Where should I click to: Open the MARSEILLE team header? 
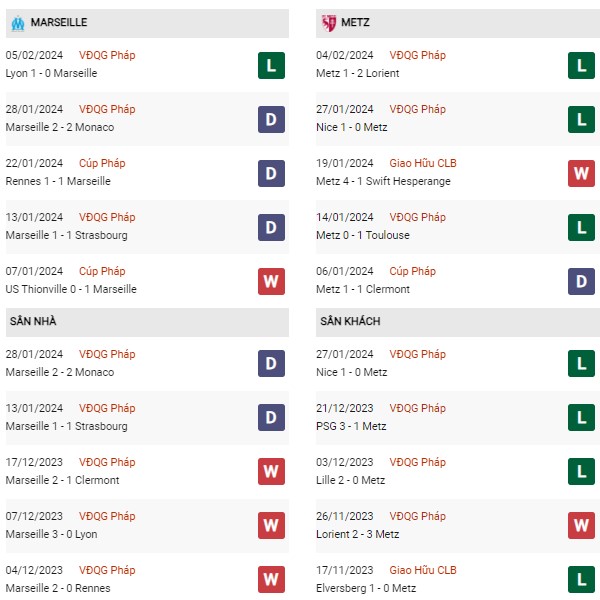coord(147,23)
